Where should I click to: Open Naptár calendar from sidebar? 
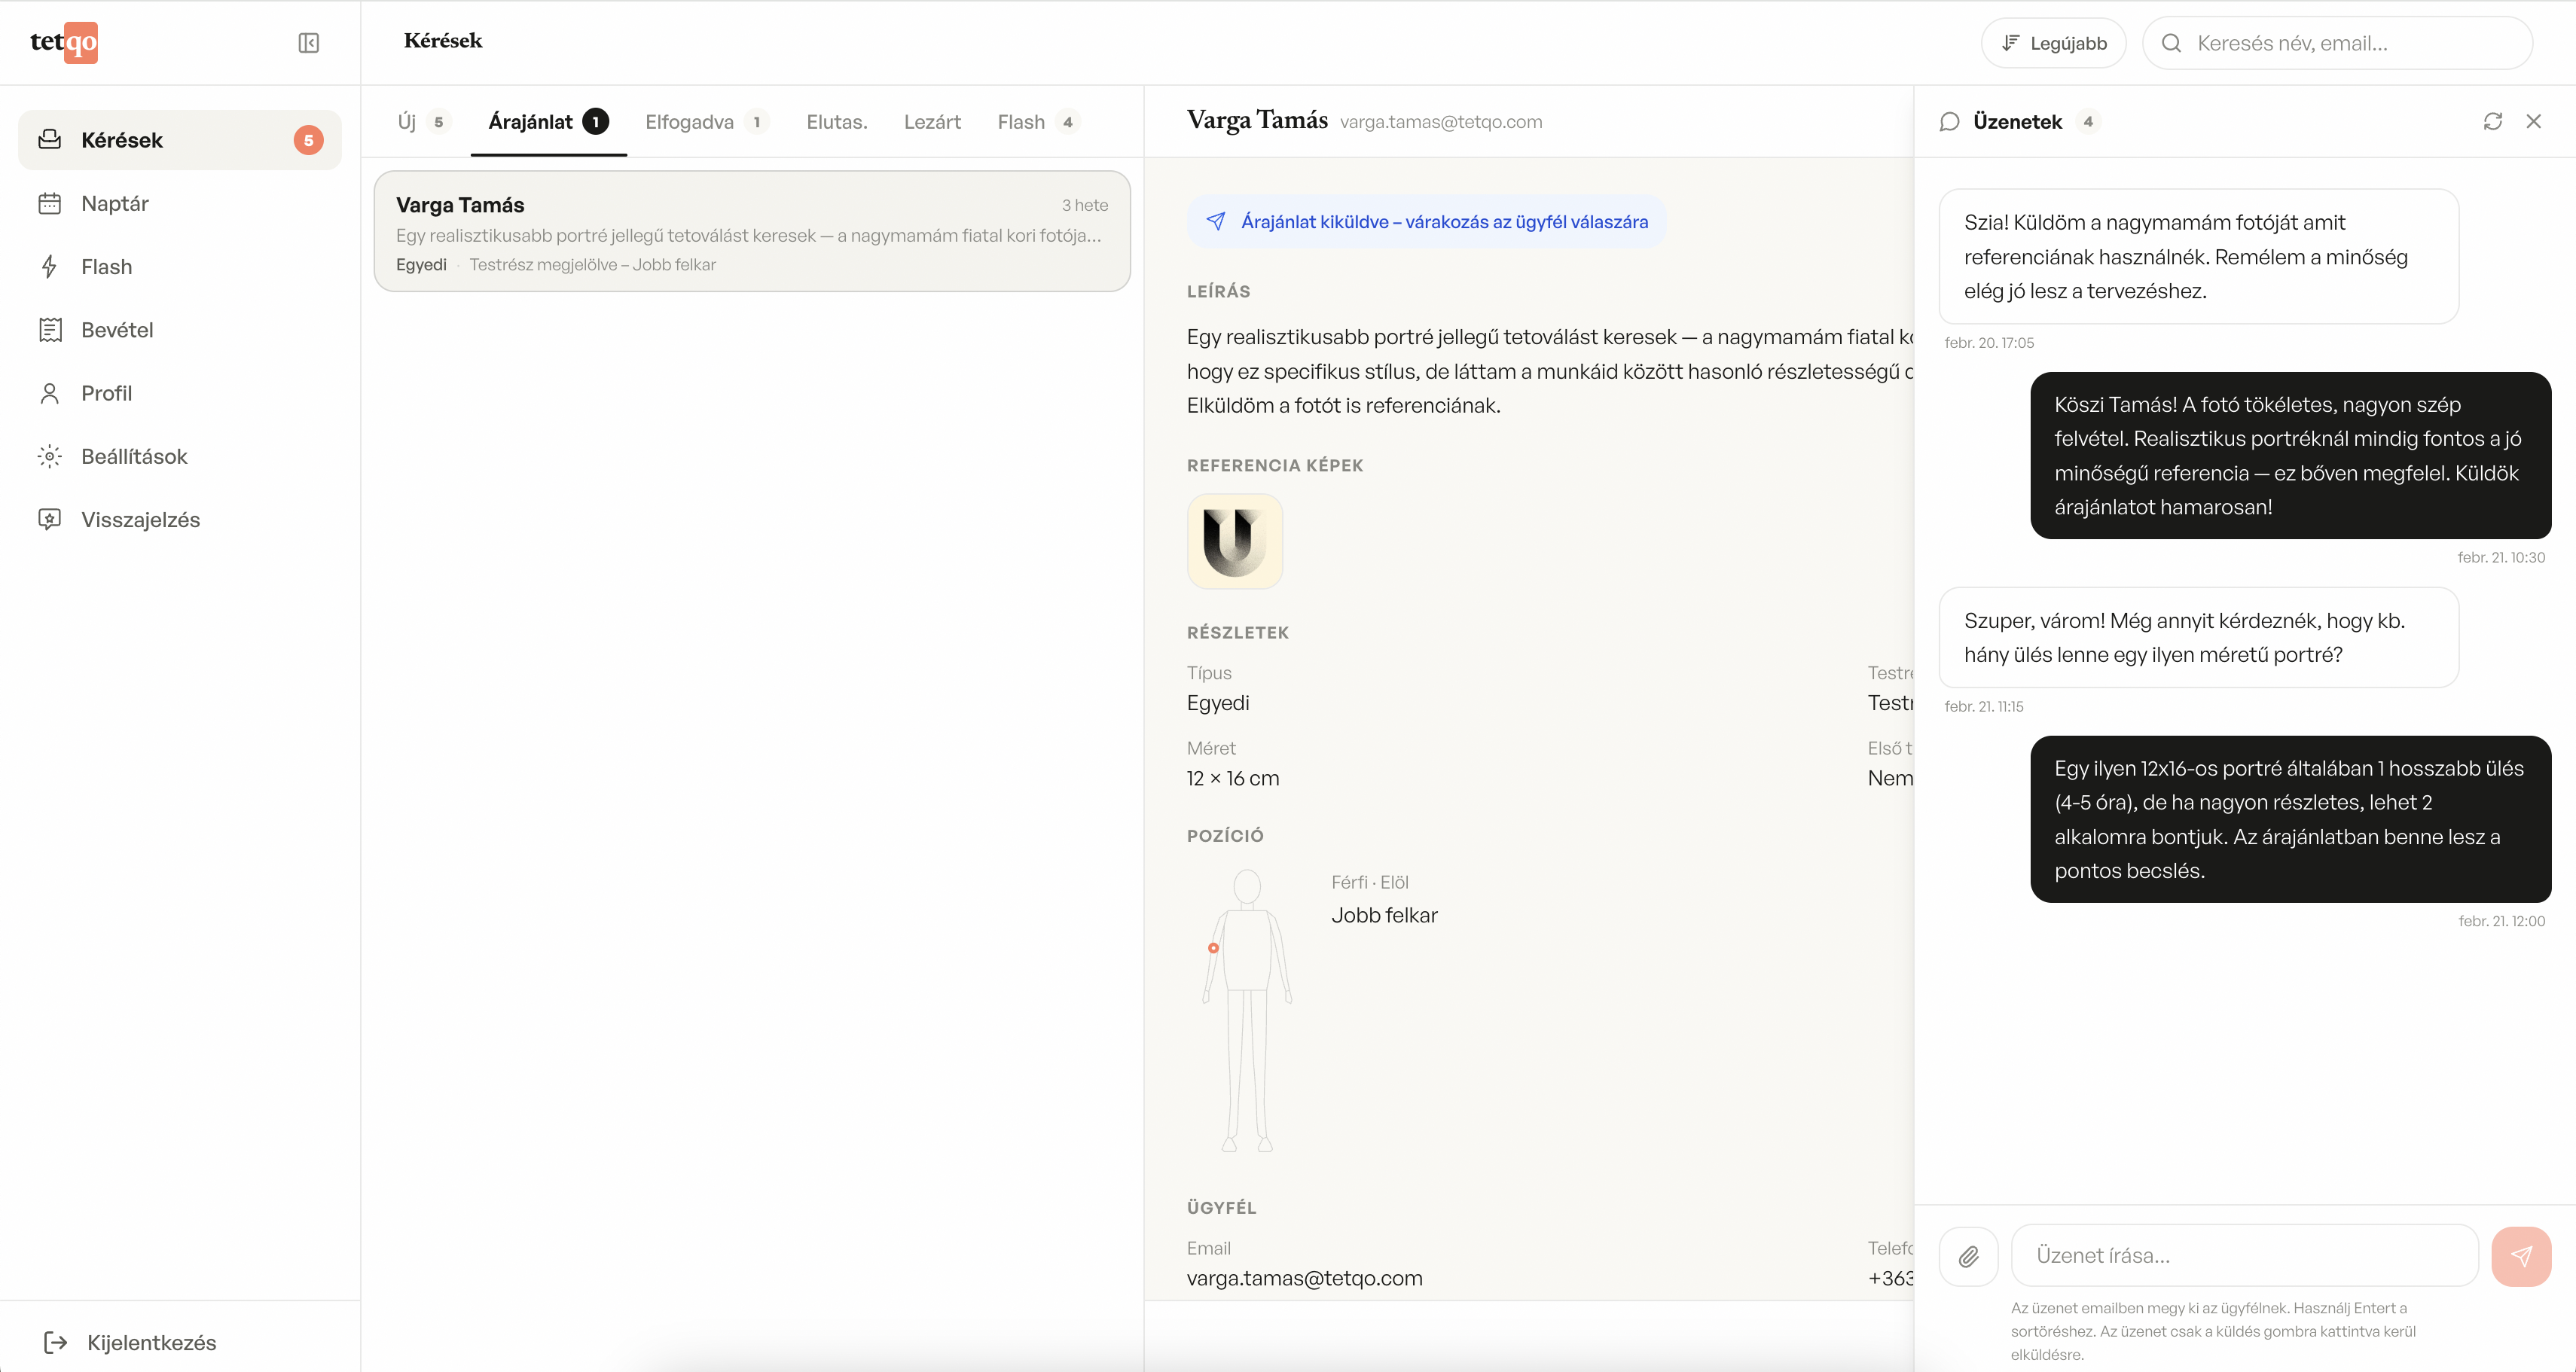tap(114, 204)
